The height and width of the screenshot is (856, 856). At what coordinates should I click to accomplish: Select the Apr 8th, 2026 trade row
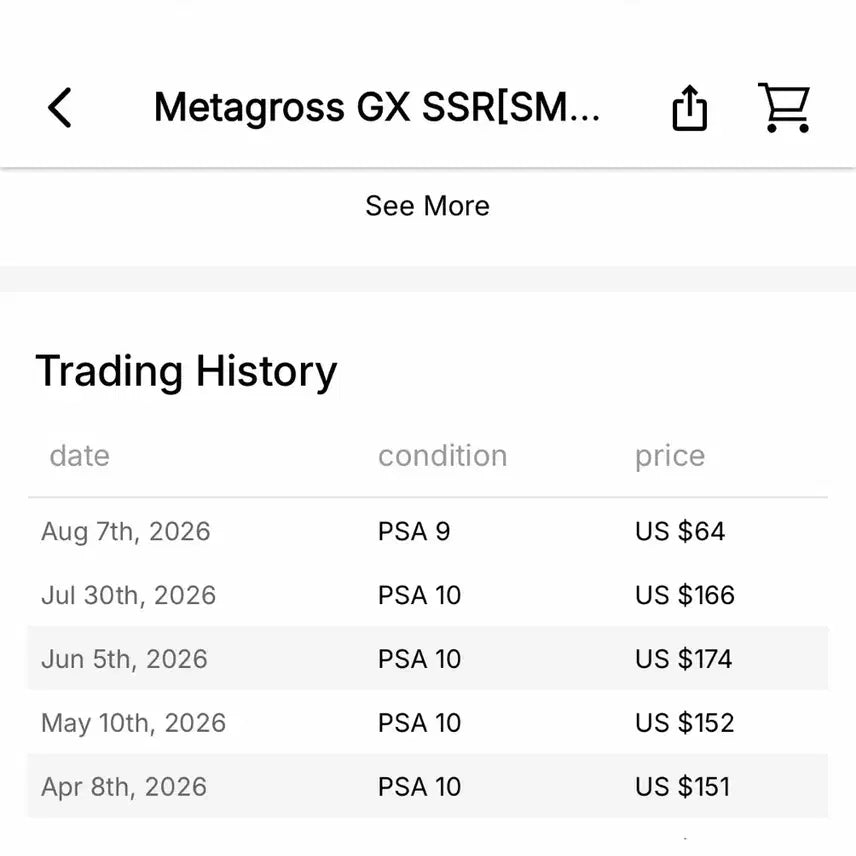[428, 786]
